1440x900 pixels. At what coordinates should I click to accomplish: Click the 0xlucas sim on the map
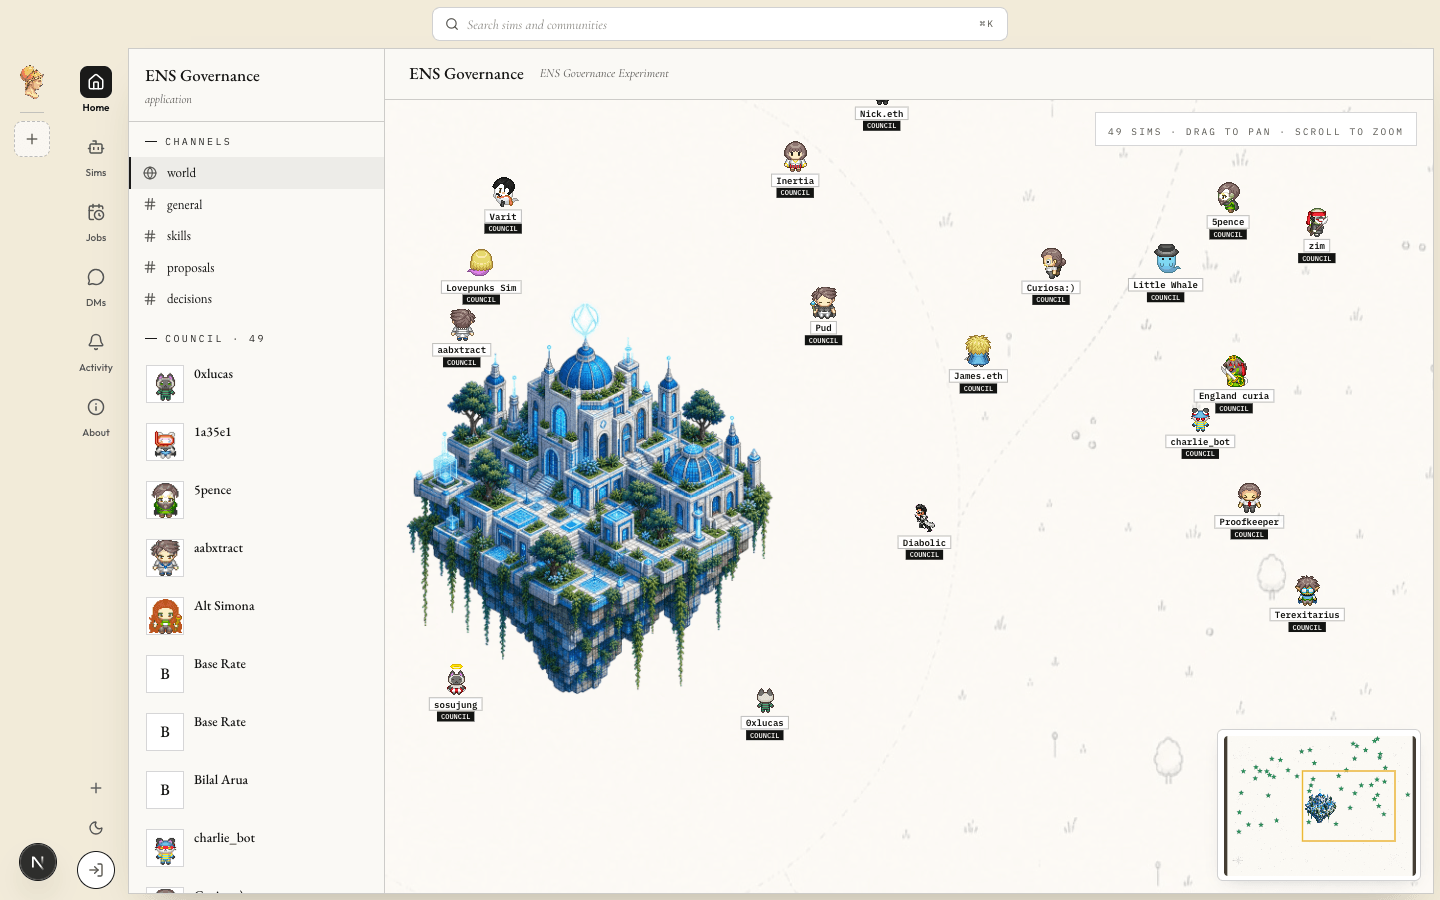coord(765,700)
